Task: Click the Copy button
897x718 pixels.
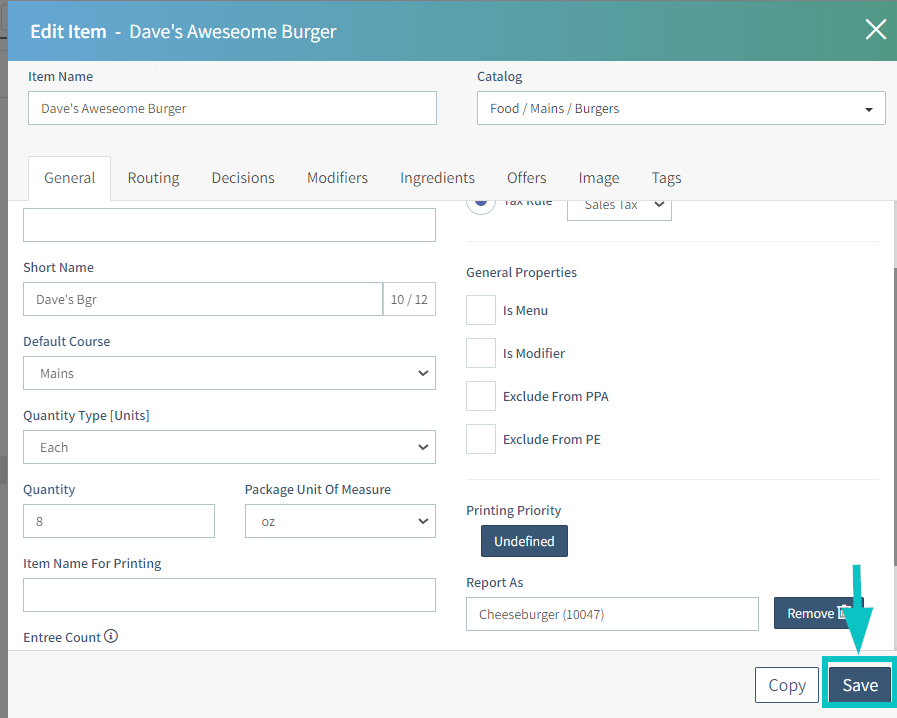Action: (x=787, y=685)
